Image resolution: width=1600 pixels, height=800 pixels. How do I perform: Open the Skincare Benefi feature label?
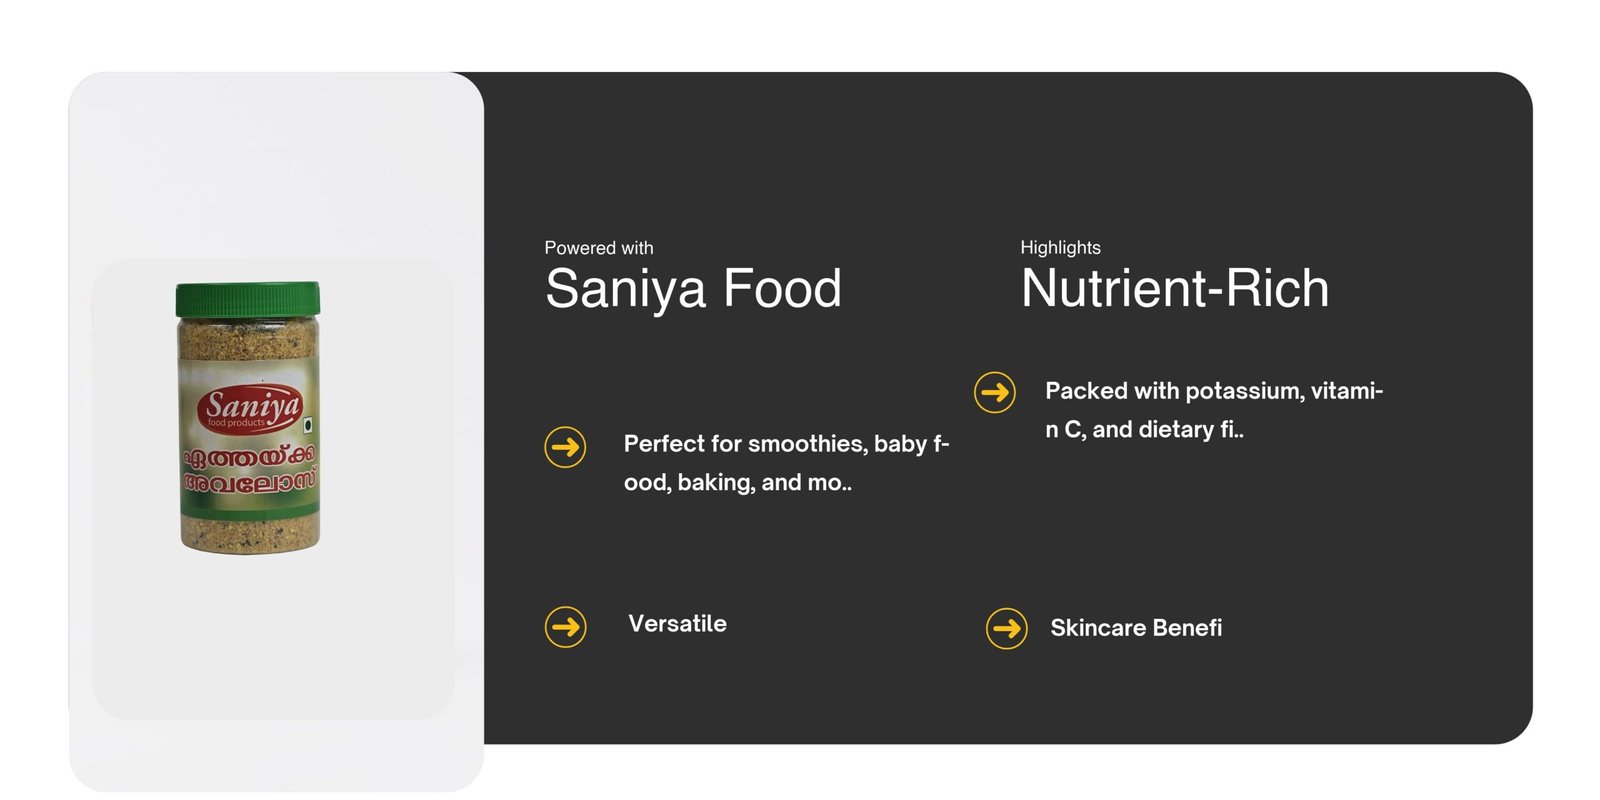coord(1135,628)
